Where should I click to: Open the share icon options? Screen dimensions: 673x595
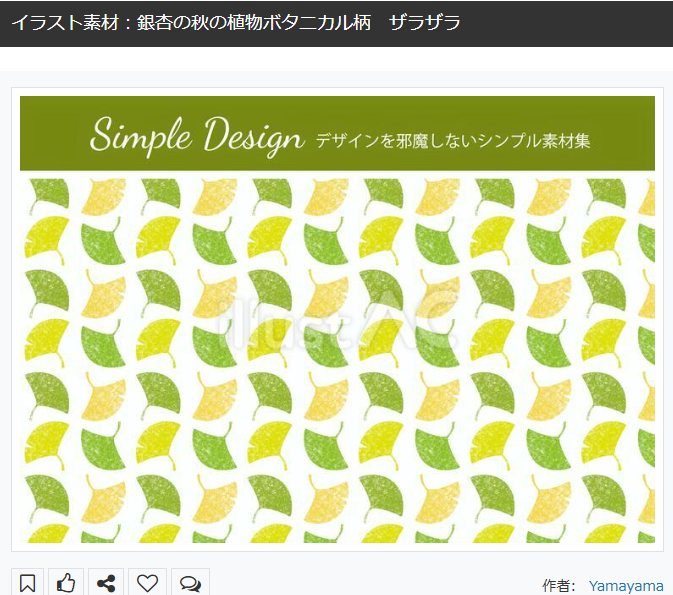(106, 583)
